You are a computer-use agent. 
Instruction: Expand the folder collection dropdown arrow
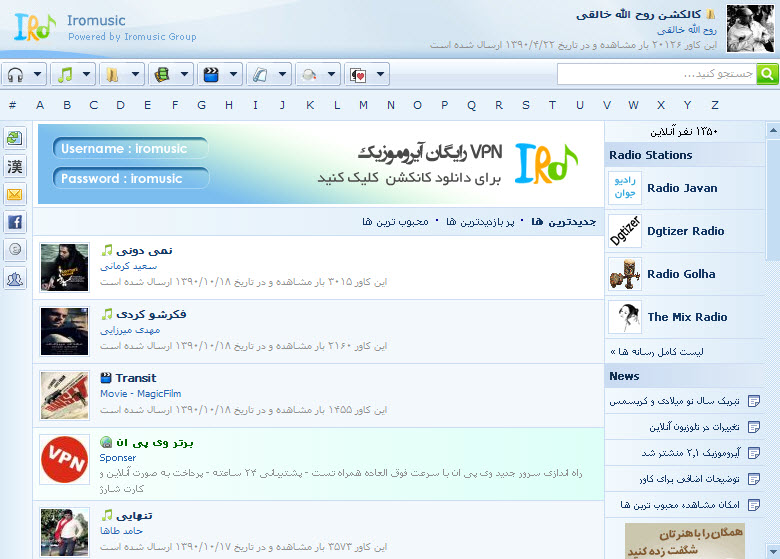[135, 75]
